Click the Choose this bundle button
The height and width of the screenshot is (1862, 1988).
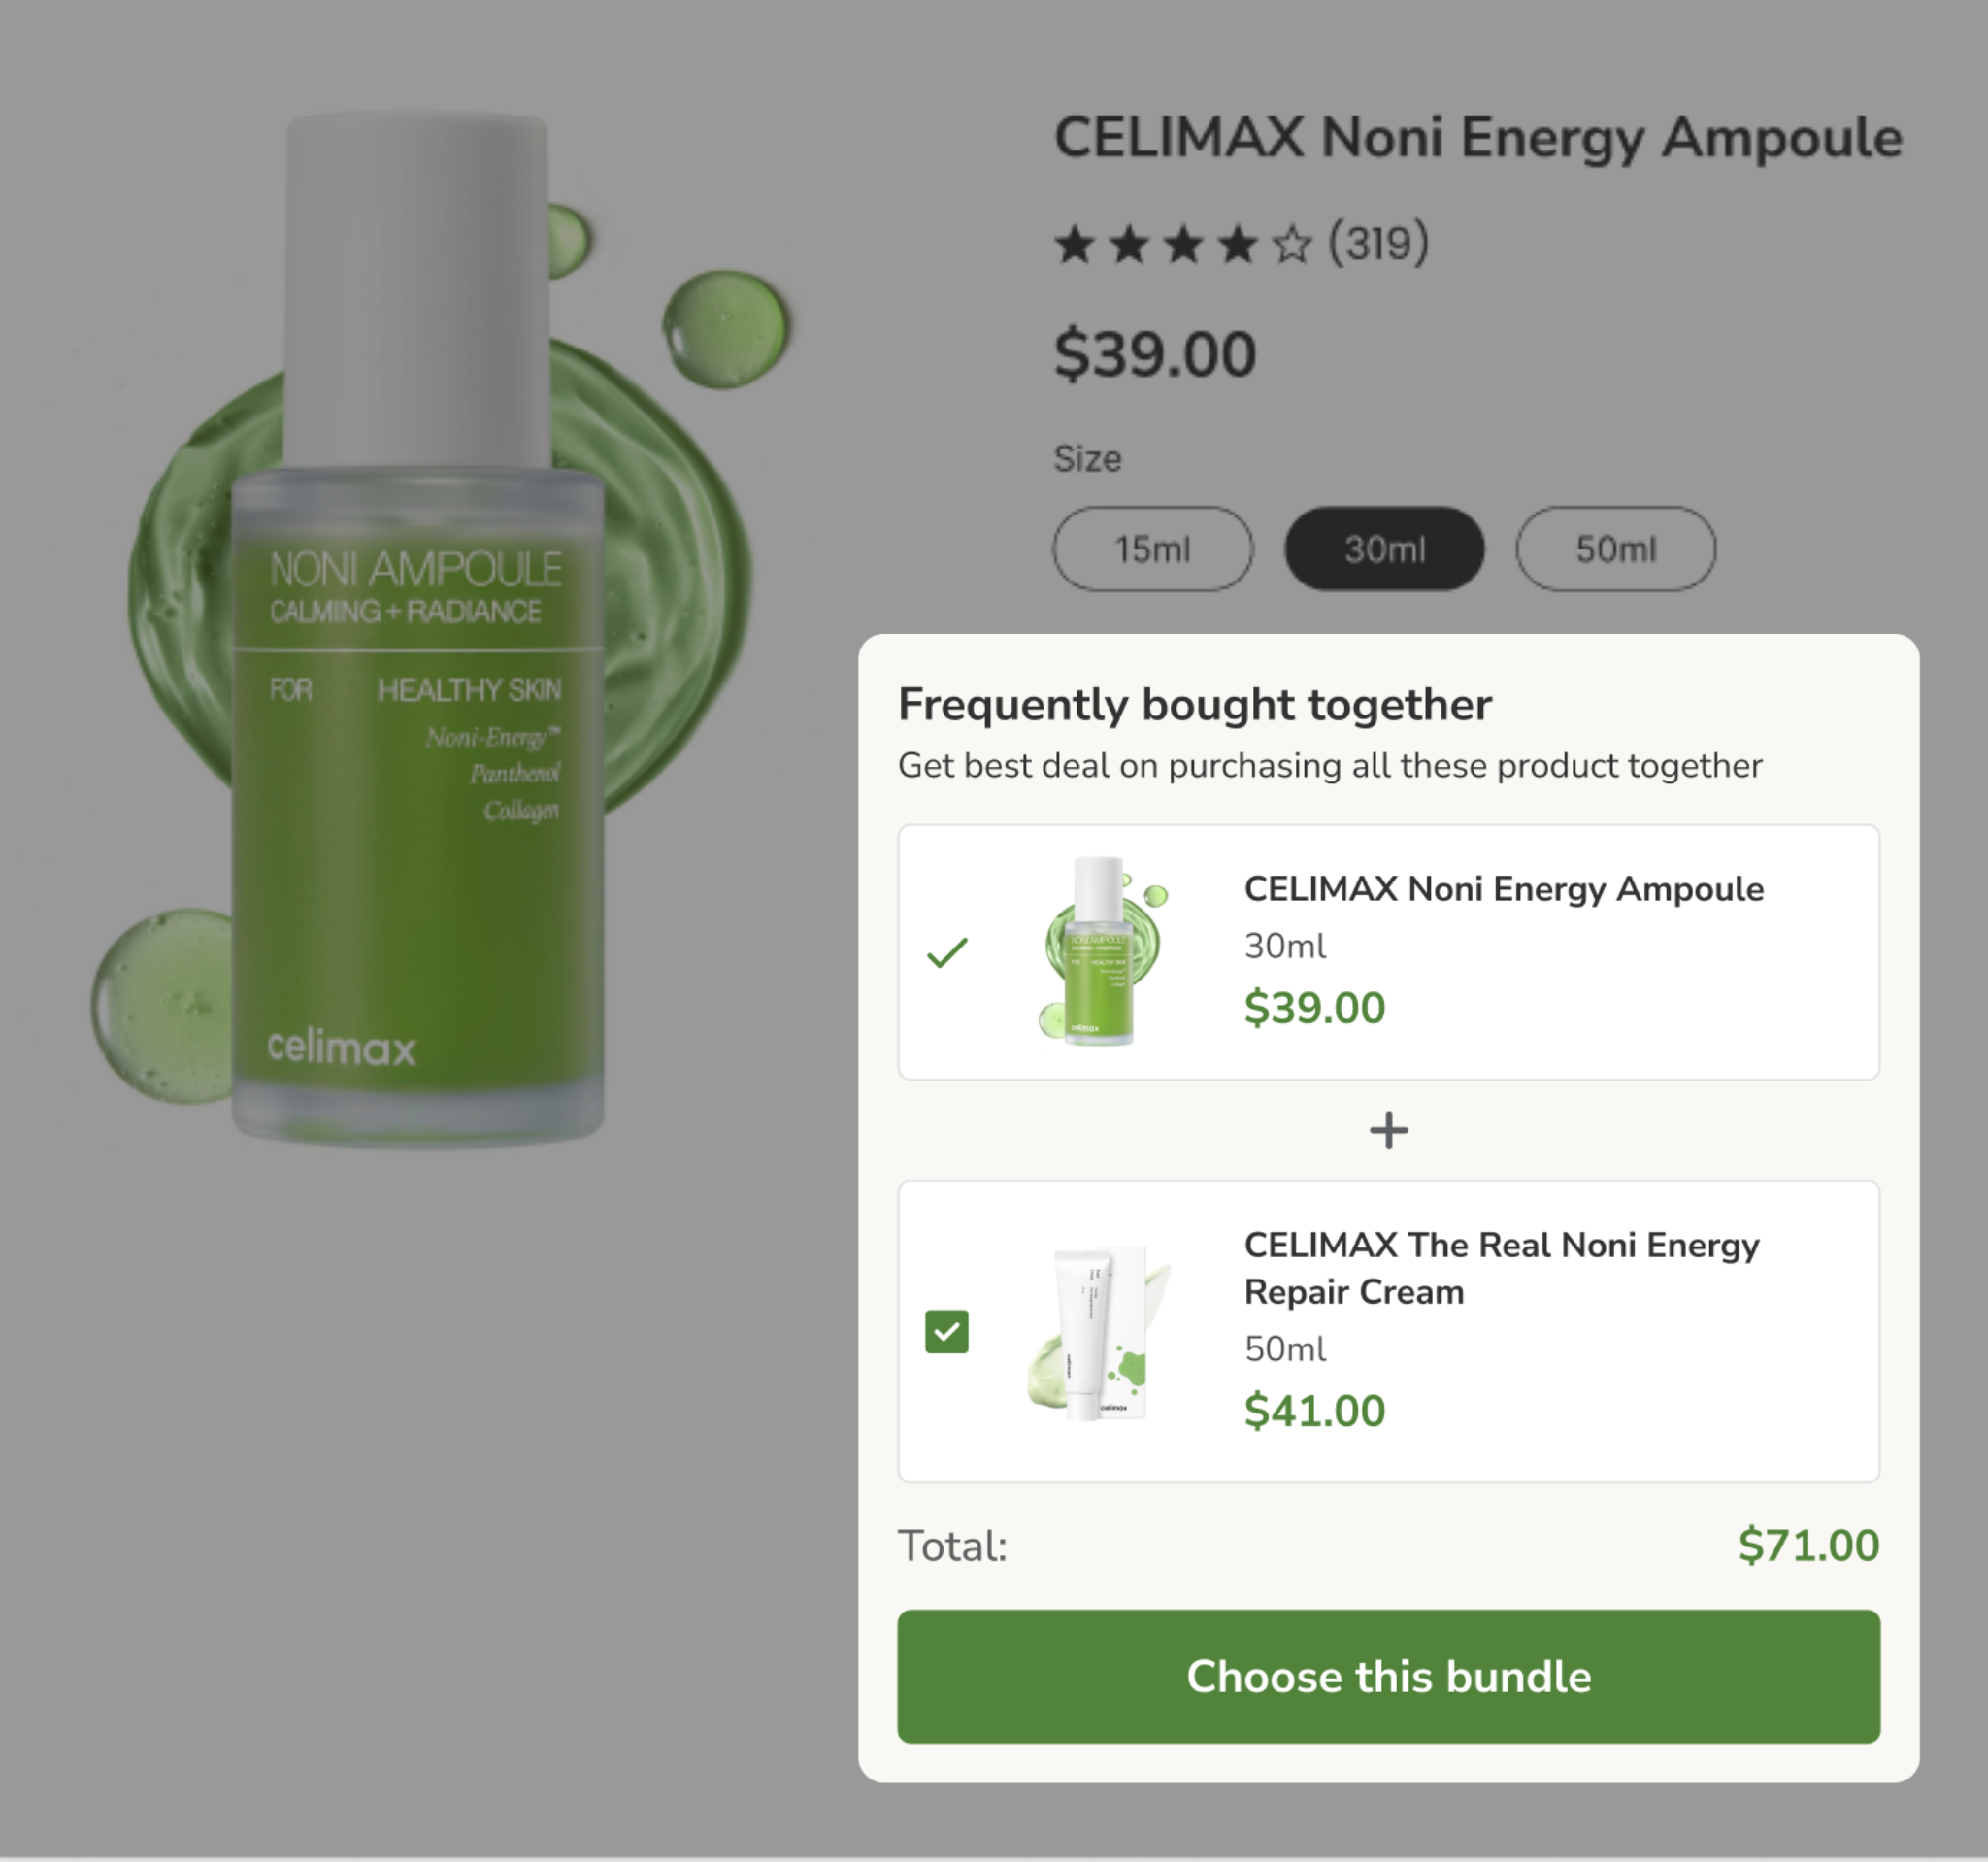click(1388, 1676)
